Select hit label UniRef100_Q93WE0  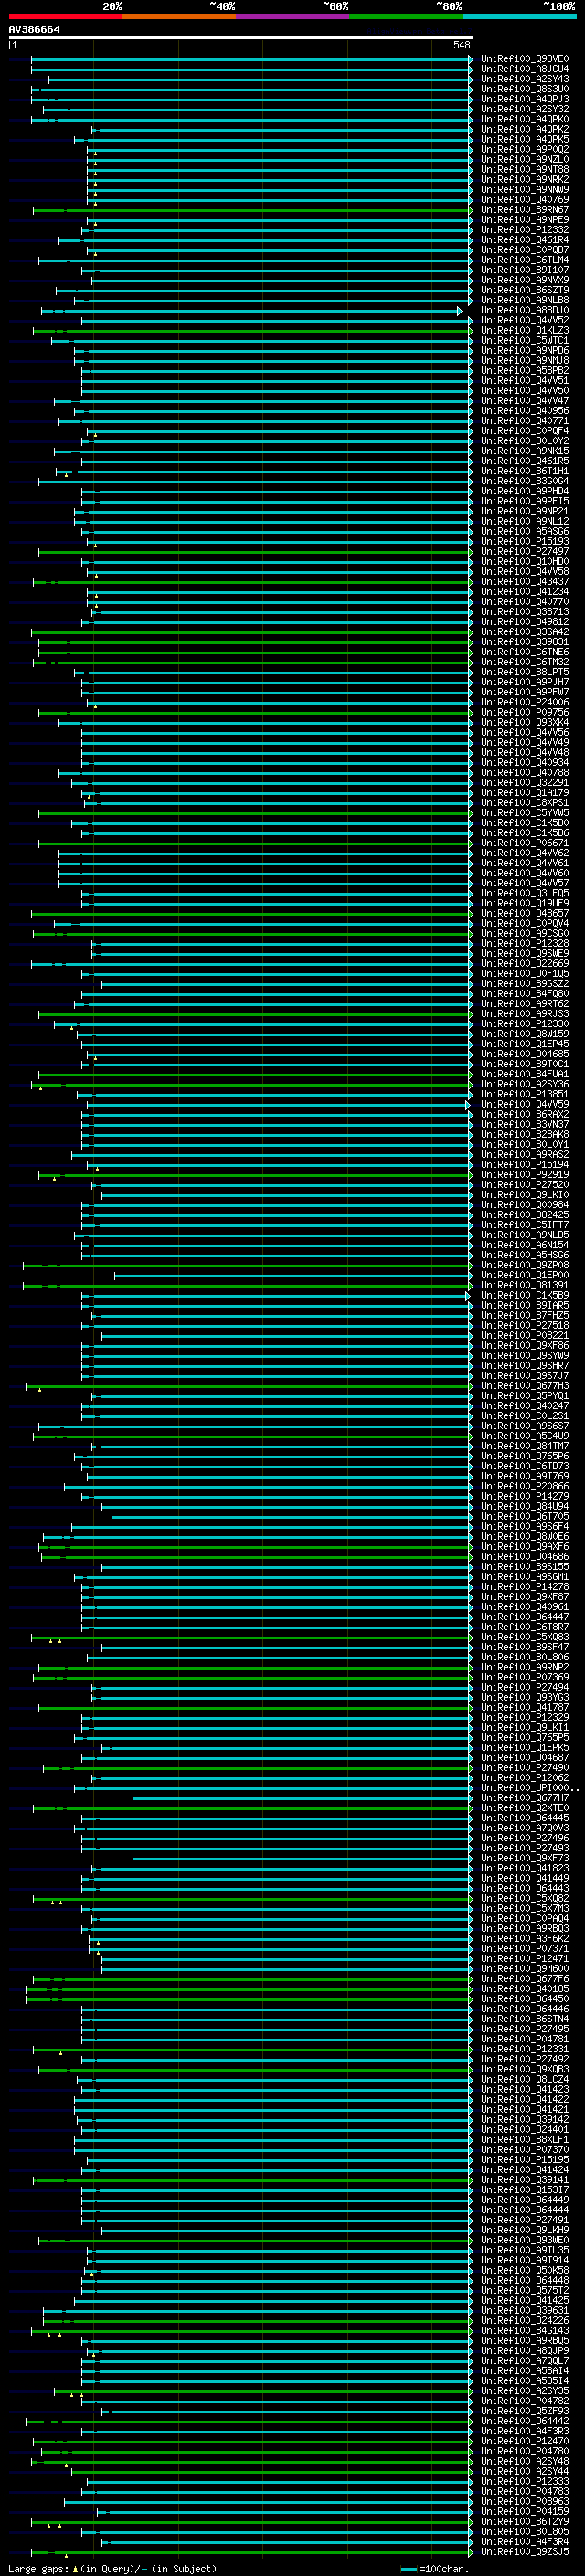(x=525, y=2240)
